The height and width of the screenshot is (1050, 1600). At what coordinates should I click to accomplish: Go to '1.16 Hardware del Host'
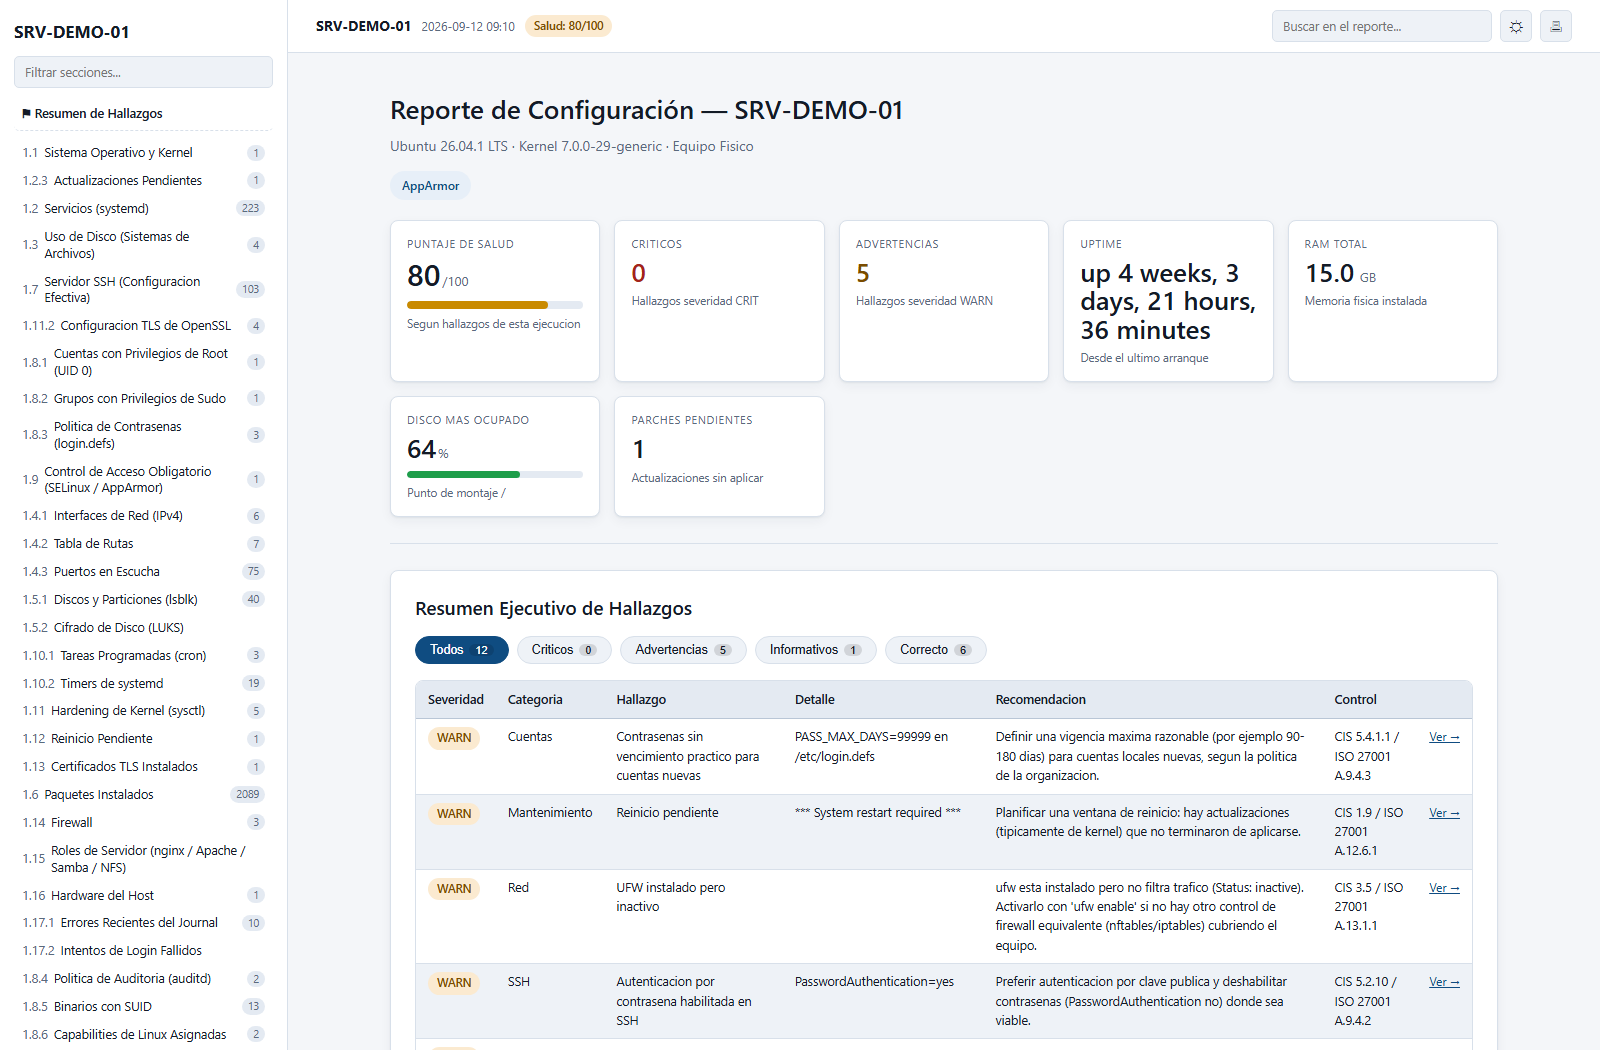(143, 896)
